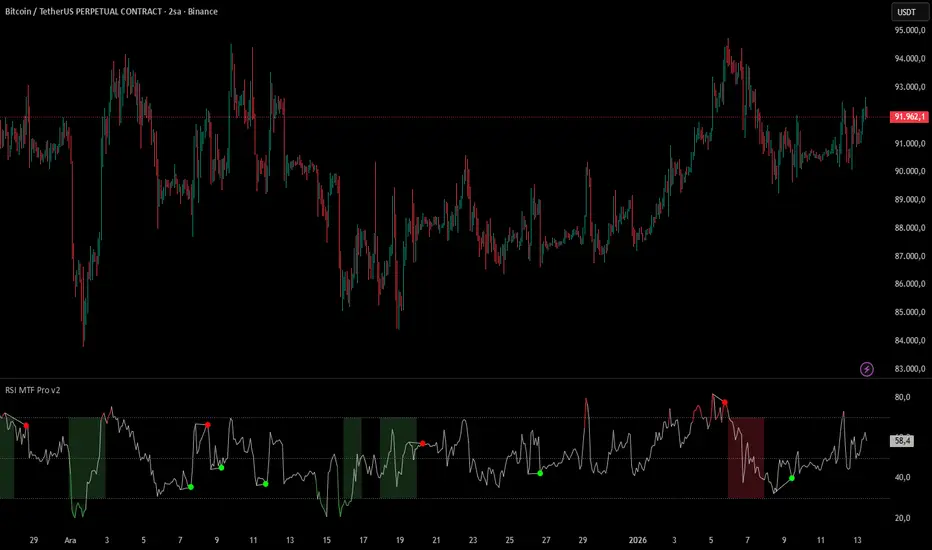Screen dimensions: 932x550
Task: Click the 27 date label on time axis
Action: tap(546, 540)
